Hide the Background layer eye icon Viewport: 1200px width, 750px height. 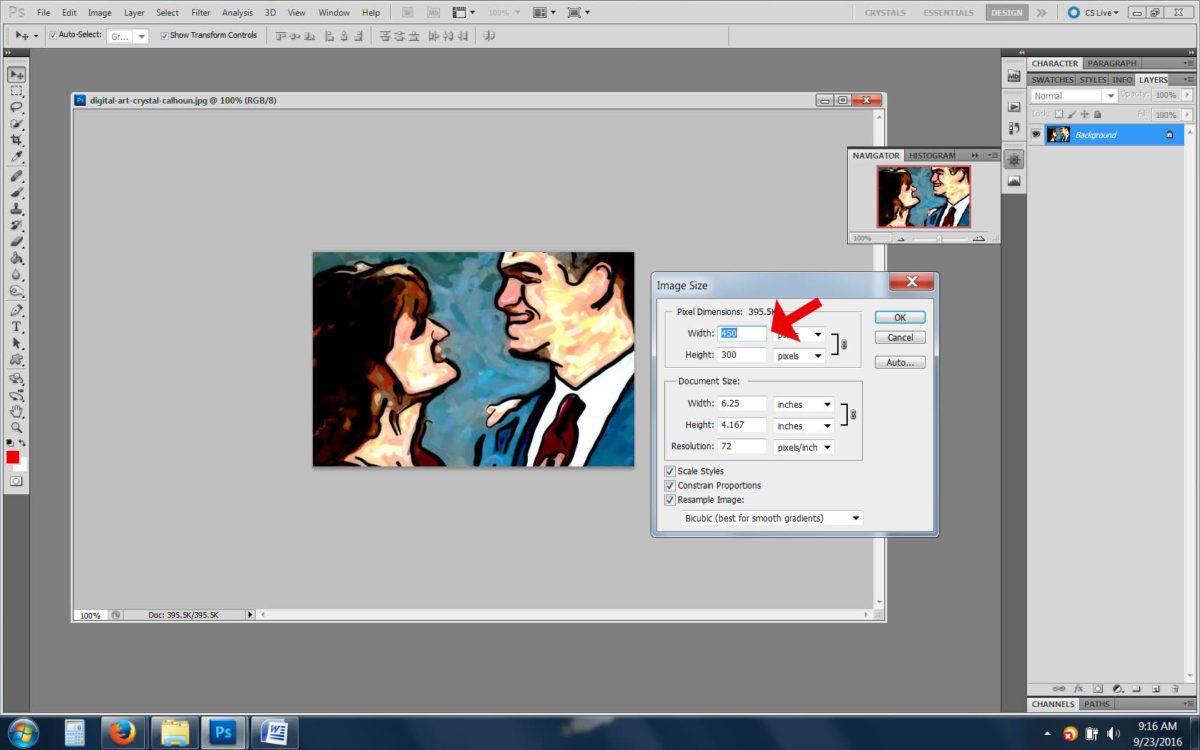tap(1036, 134)
